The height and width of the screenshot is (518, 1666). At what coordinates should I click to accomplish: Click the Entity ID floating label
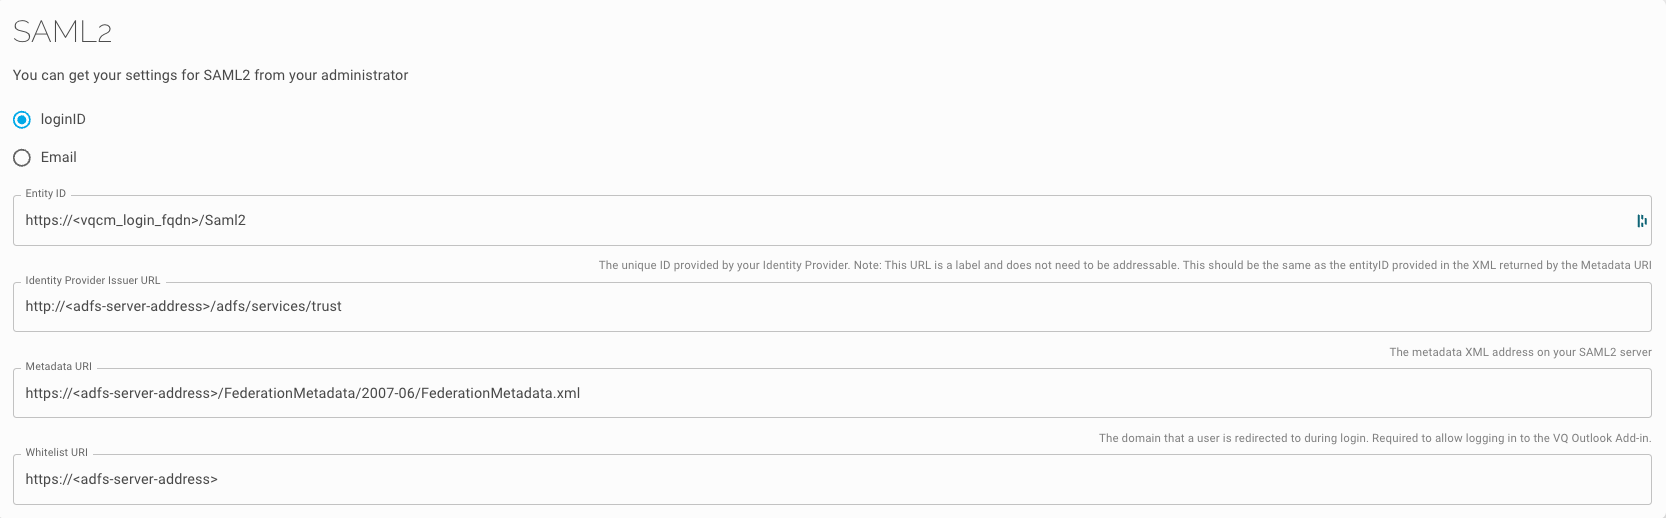coord(46,194)
